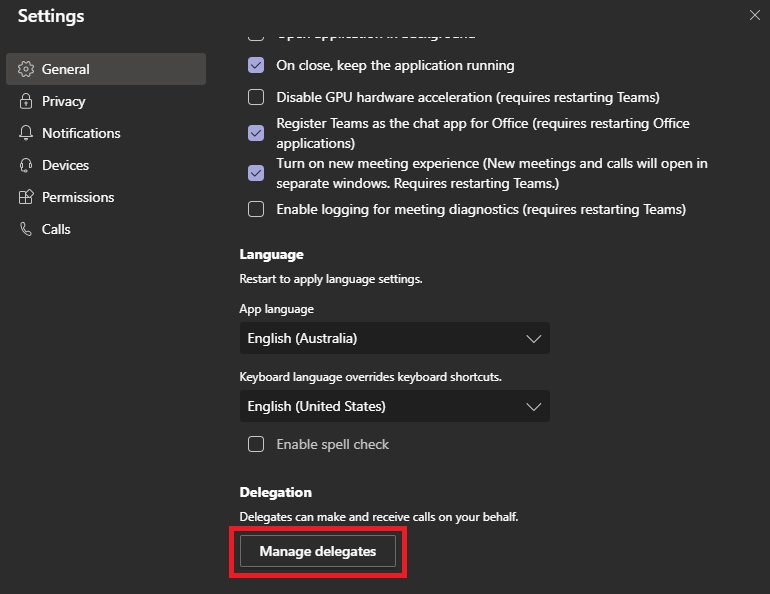This screenshot has height=594, width=770.
Task: Expand the Keyboard language dropdown
Action: coord(394,406)
